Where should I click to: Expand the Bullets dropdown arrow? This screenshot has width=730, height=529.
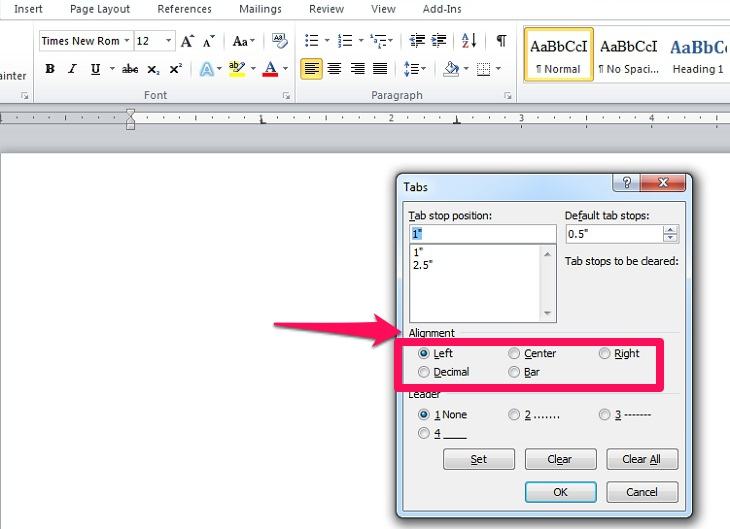coord(327,41)
